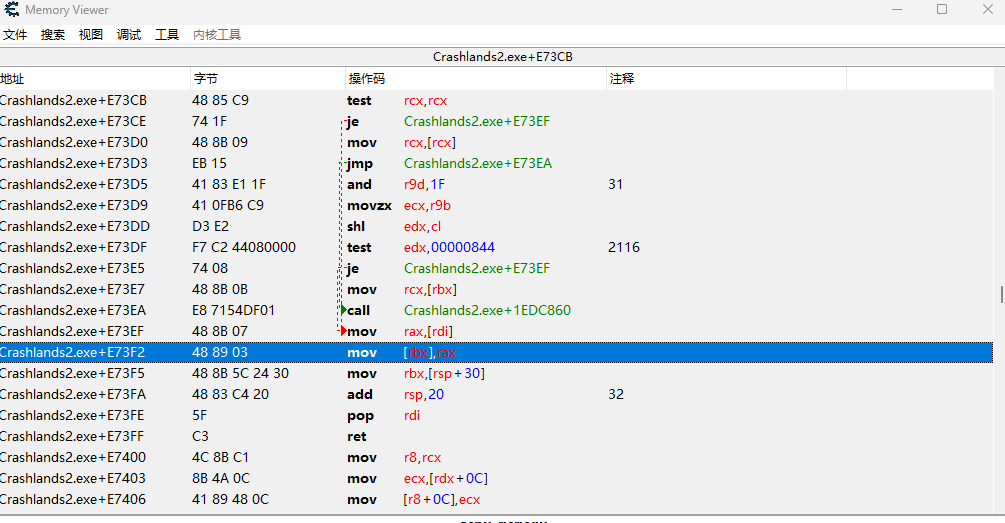Click the comment value 2116
The height and width of the screenshot is (523, 1005).
624,247
